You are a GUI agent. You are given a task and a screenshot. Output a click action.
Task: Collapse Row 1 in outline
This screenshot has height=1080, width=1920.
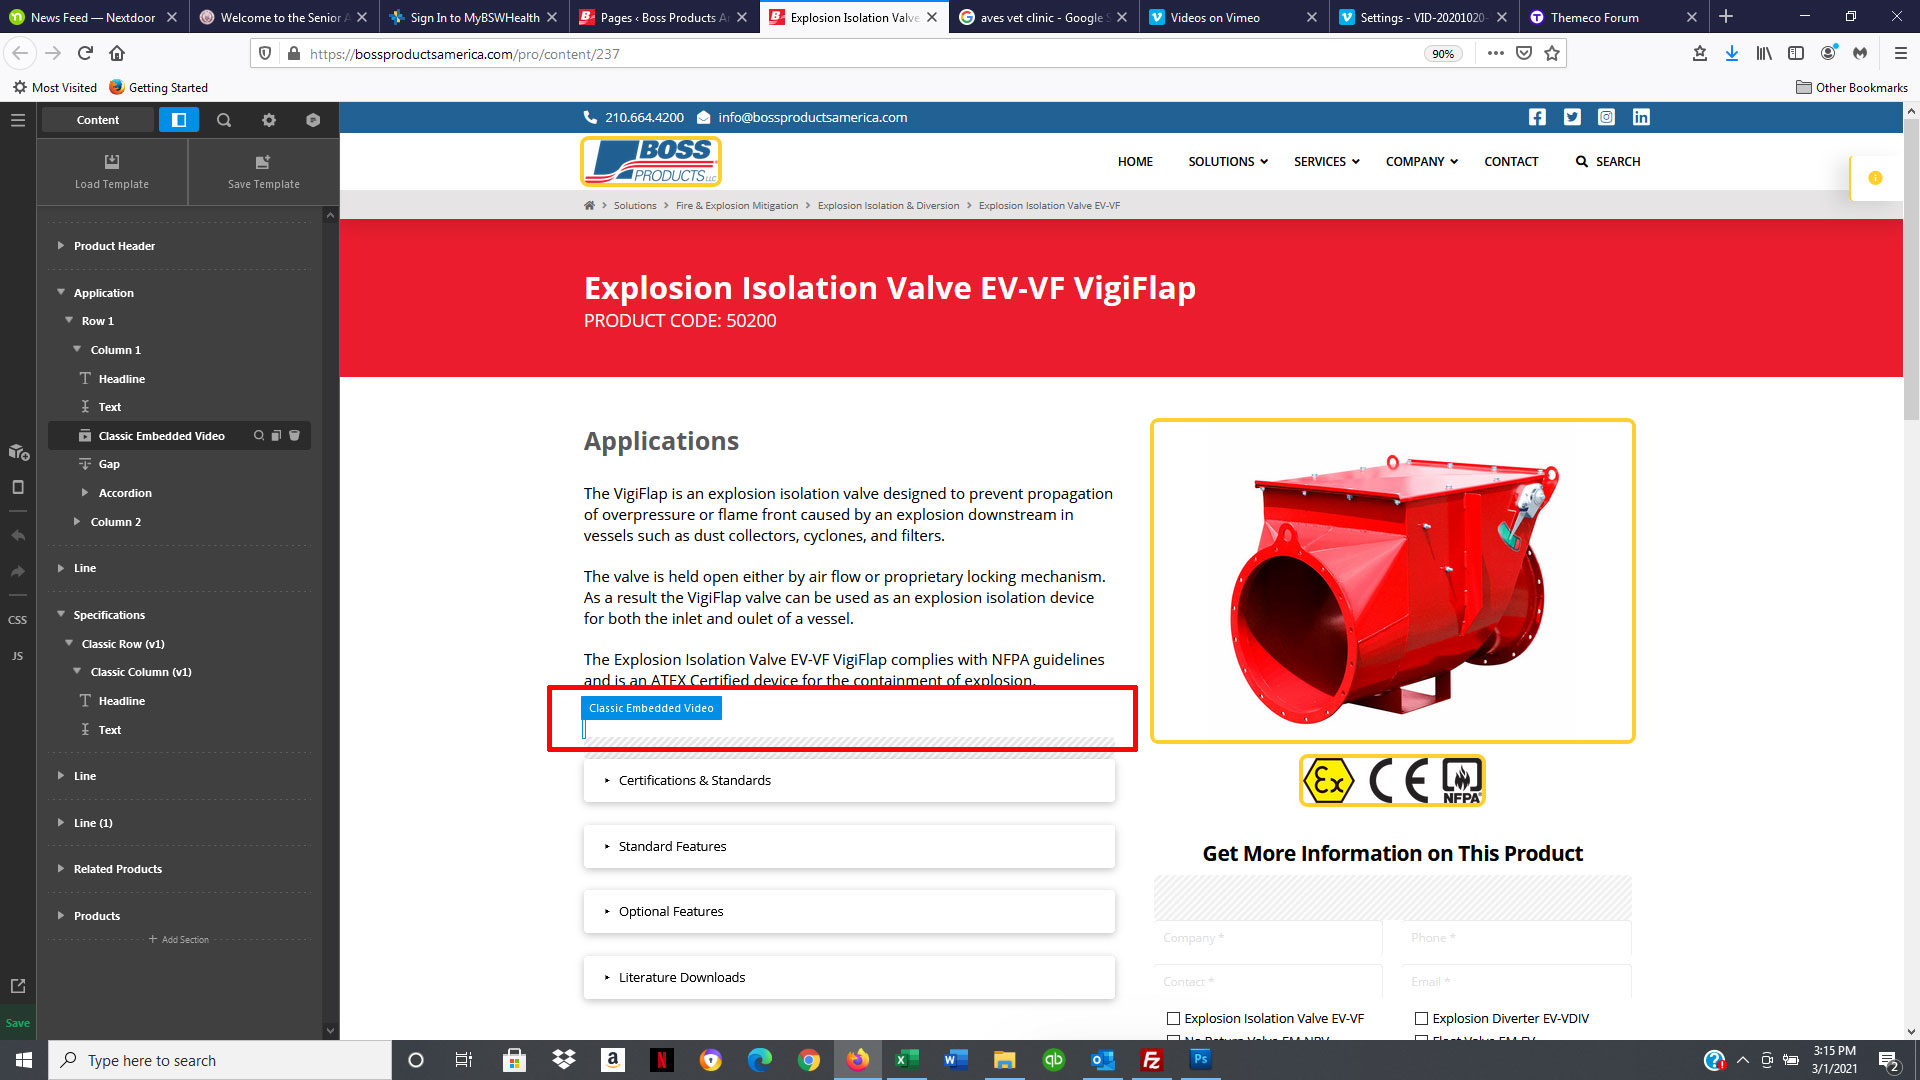pyautogui.click(x=69, y=321)
